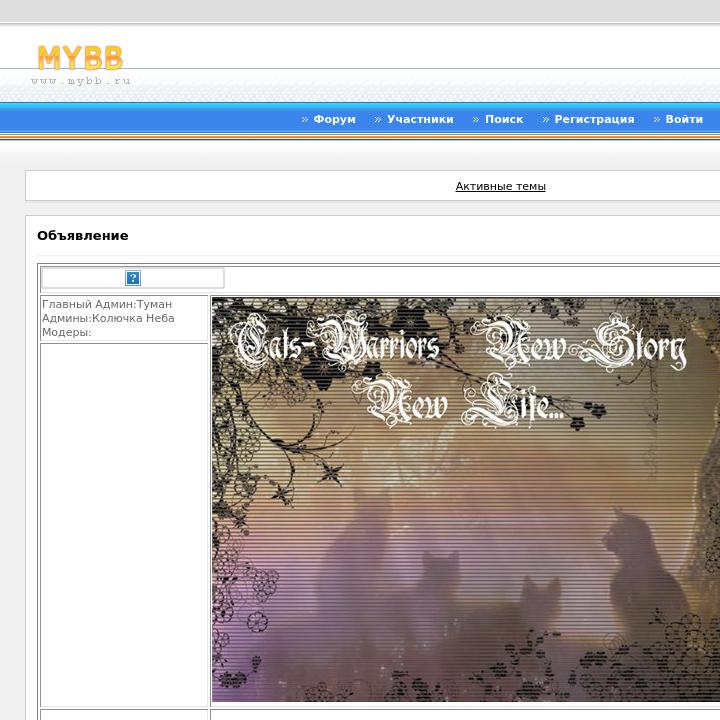
Task: Select the Объявление heading text
Action: point(83,236)
